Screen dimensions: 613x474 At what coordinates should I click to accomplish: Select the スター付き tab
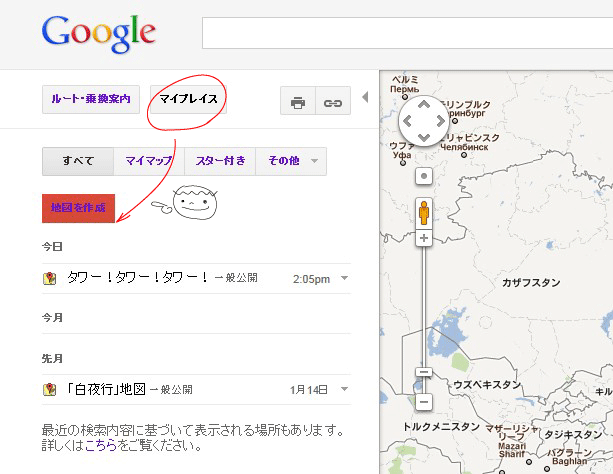point(220,161)
